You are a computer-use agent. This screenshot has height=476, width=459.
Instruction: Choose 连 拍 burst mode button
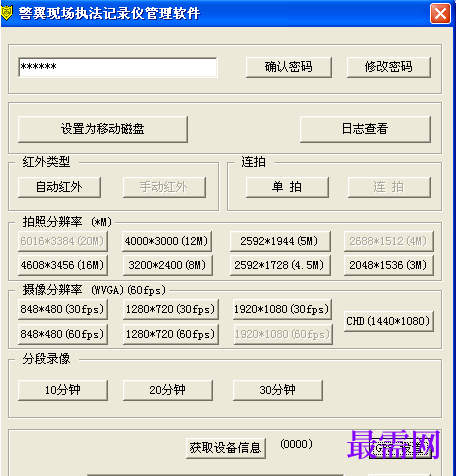coord(389,187)
